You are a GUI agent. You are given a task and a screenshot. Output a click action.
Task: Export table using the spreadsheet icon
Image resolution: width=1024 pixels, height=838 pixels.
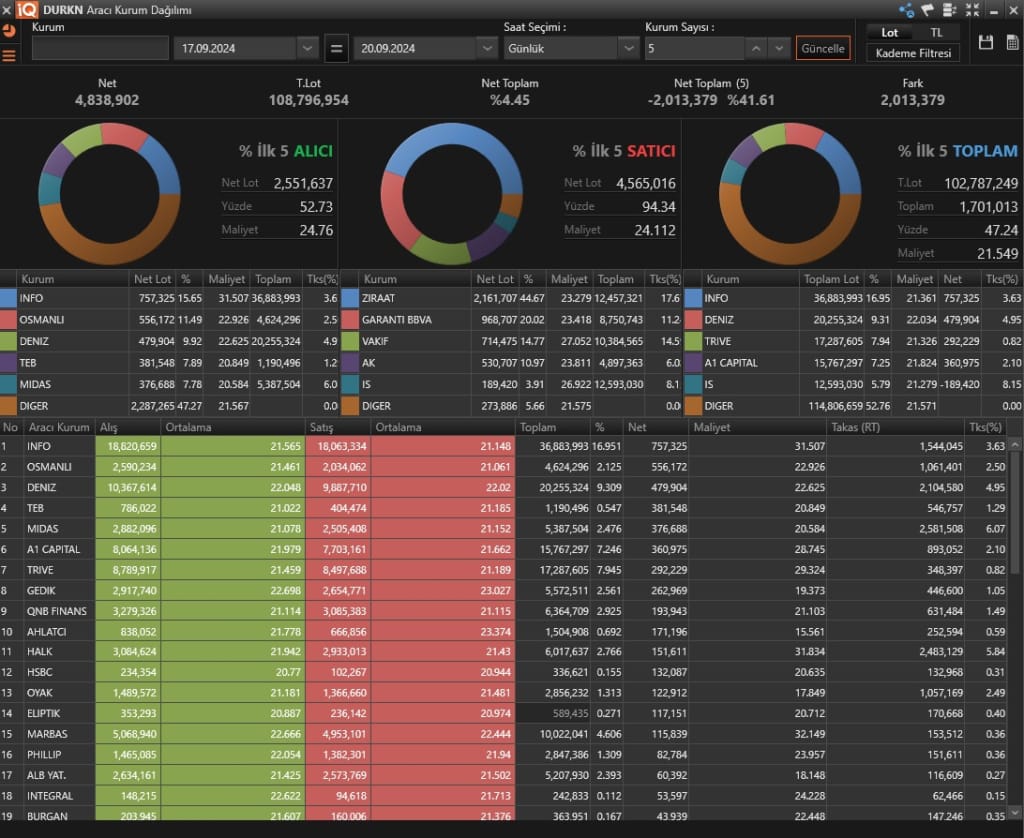tap(1012, 42)
